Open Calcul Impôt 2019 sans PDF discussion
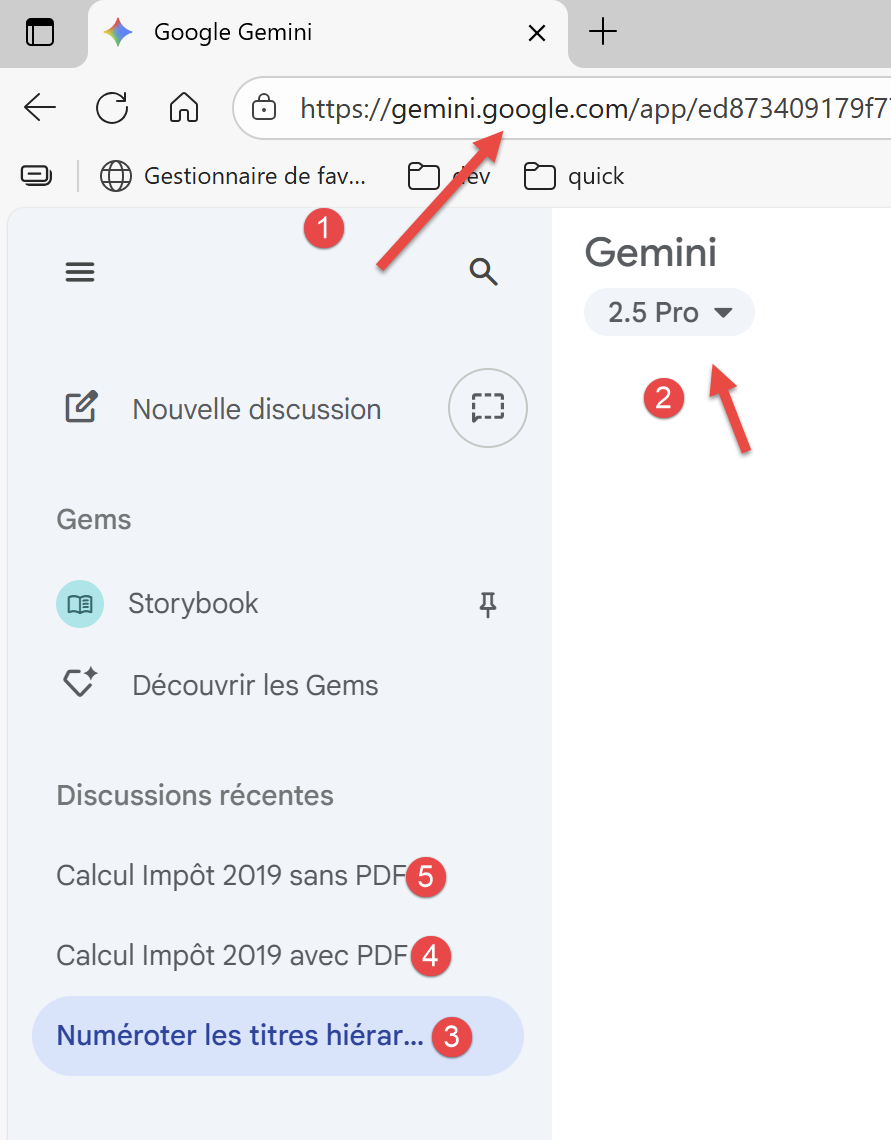Viewport: 891px width, 1140px height. coord(230,876)
